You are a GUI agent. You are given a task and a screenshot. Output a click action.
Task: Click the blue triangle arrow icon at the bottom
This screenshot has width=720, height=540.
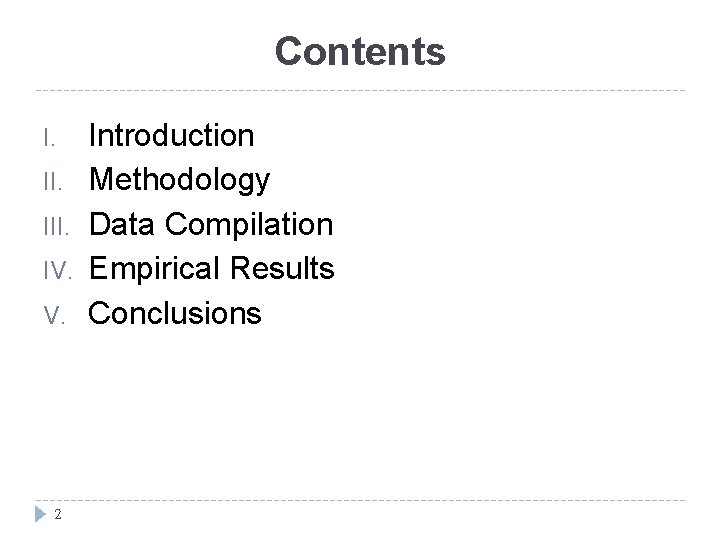[40, 514]
